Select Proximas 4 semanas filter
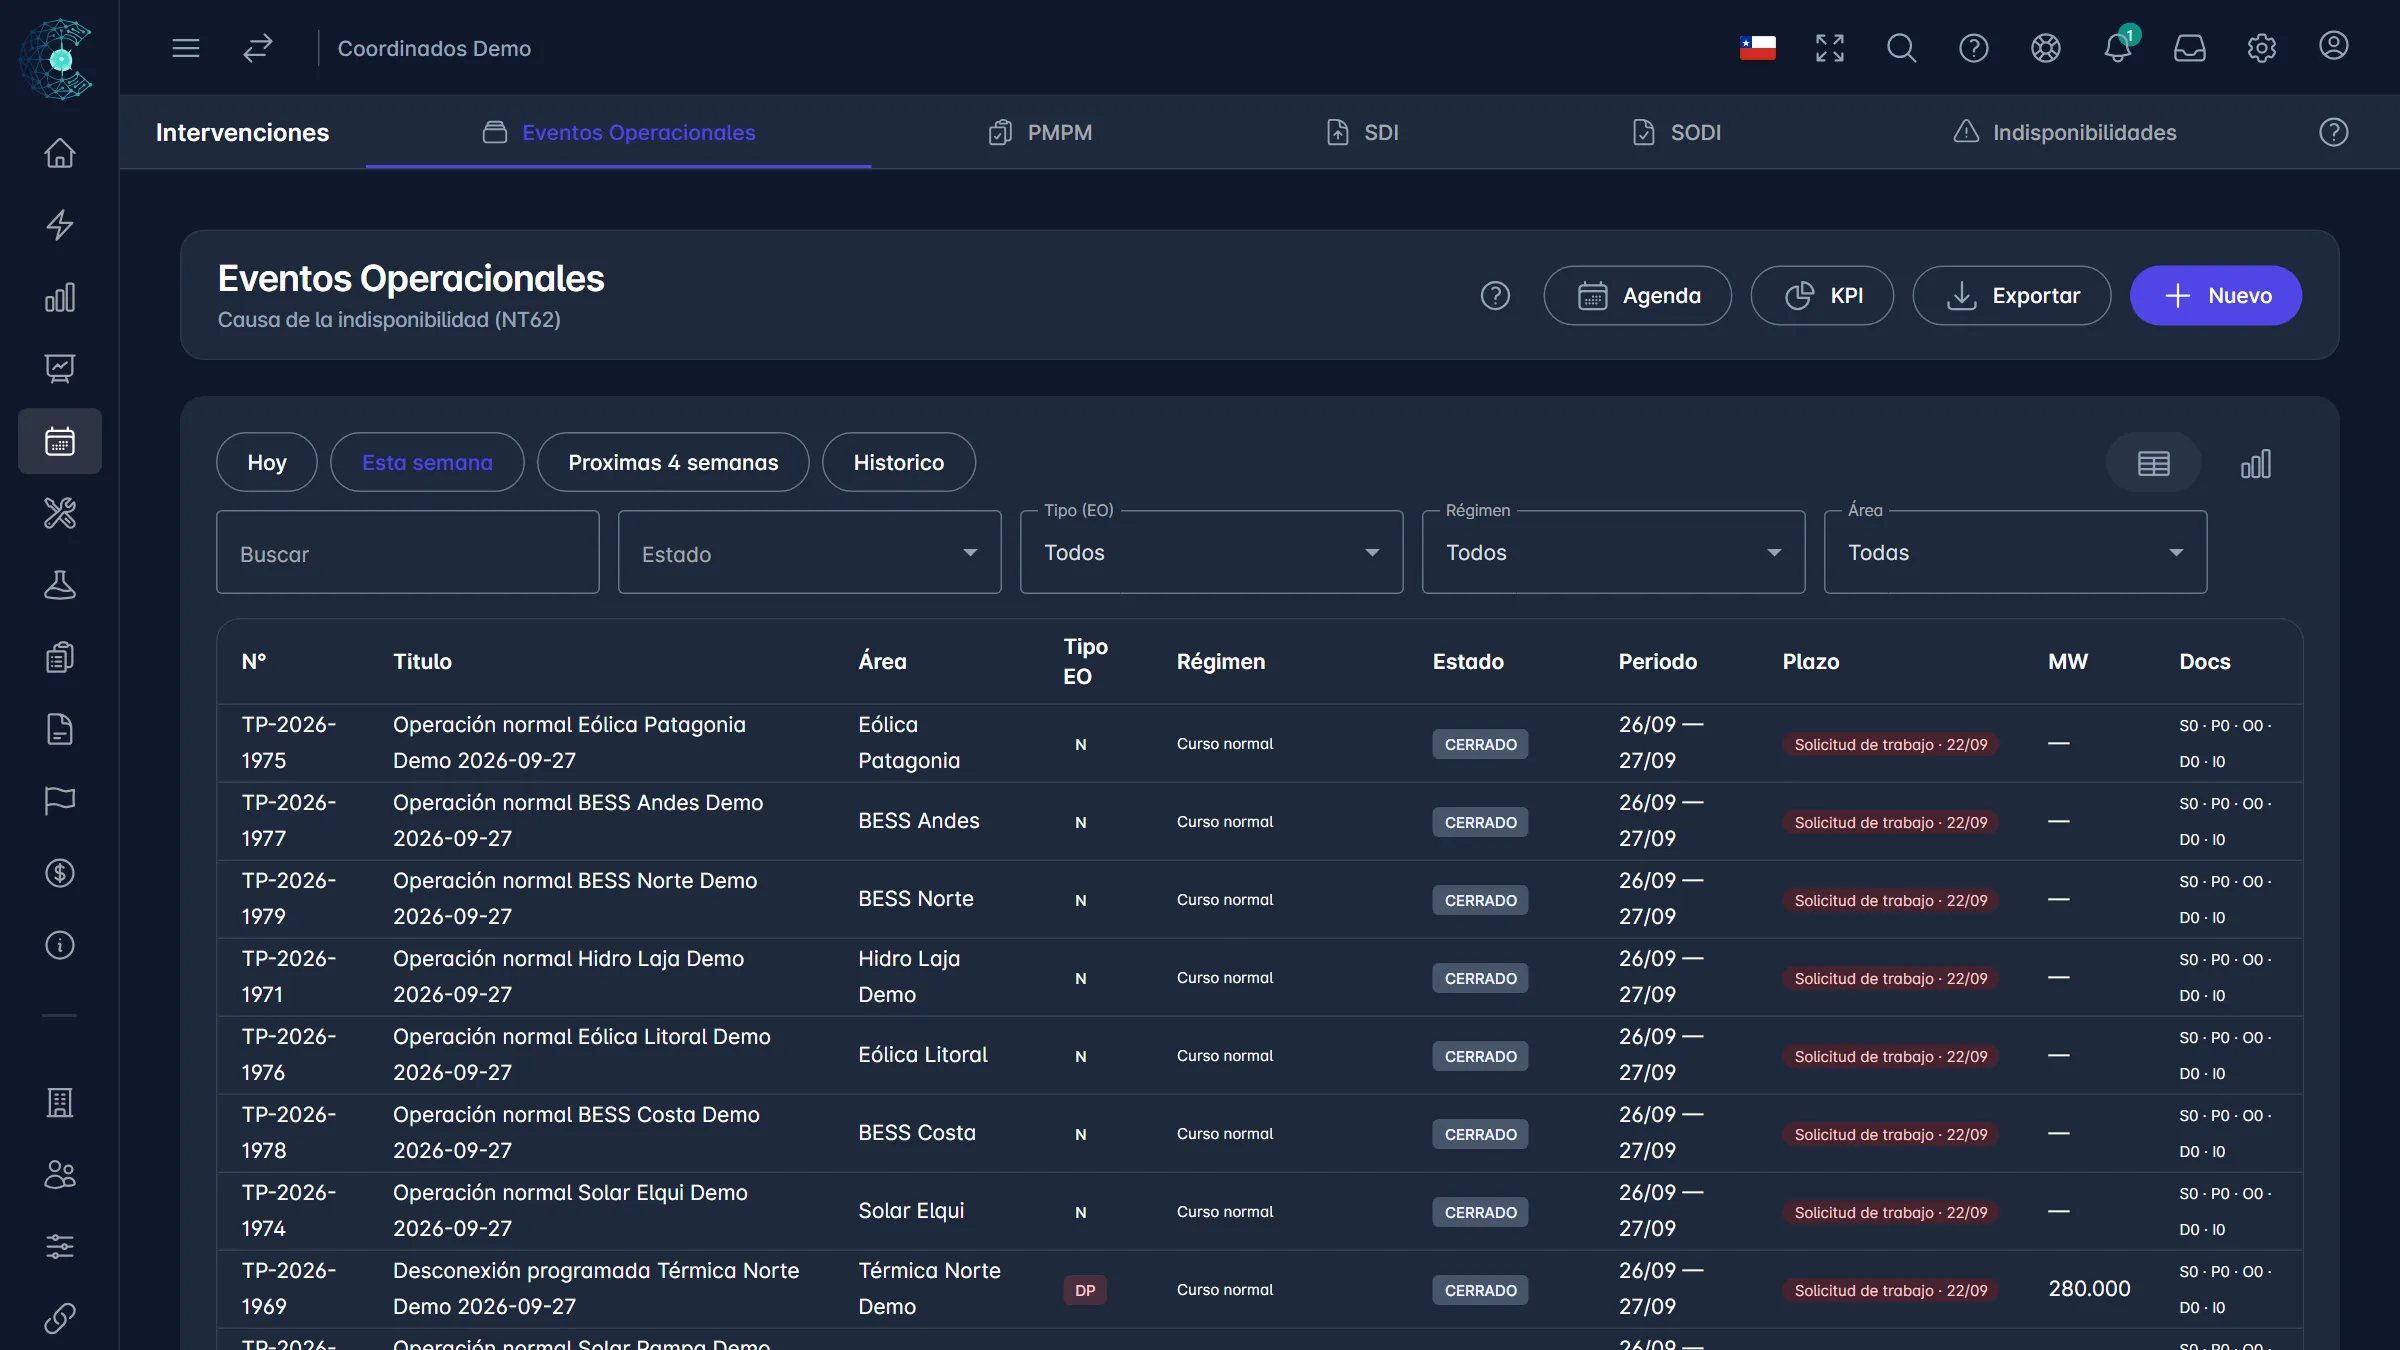Image resolution: width=2400 pixels, height=1350 pixels. [673, 462]
